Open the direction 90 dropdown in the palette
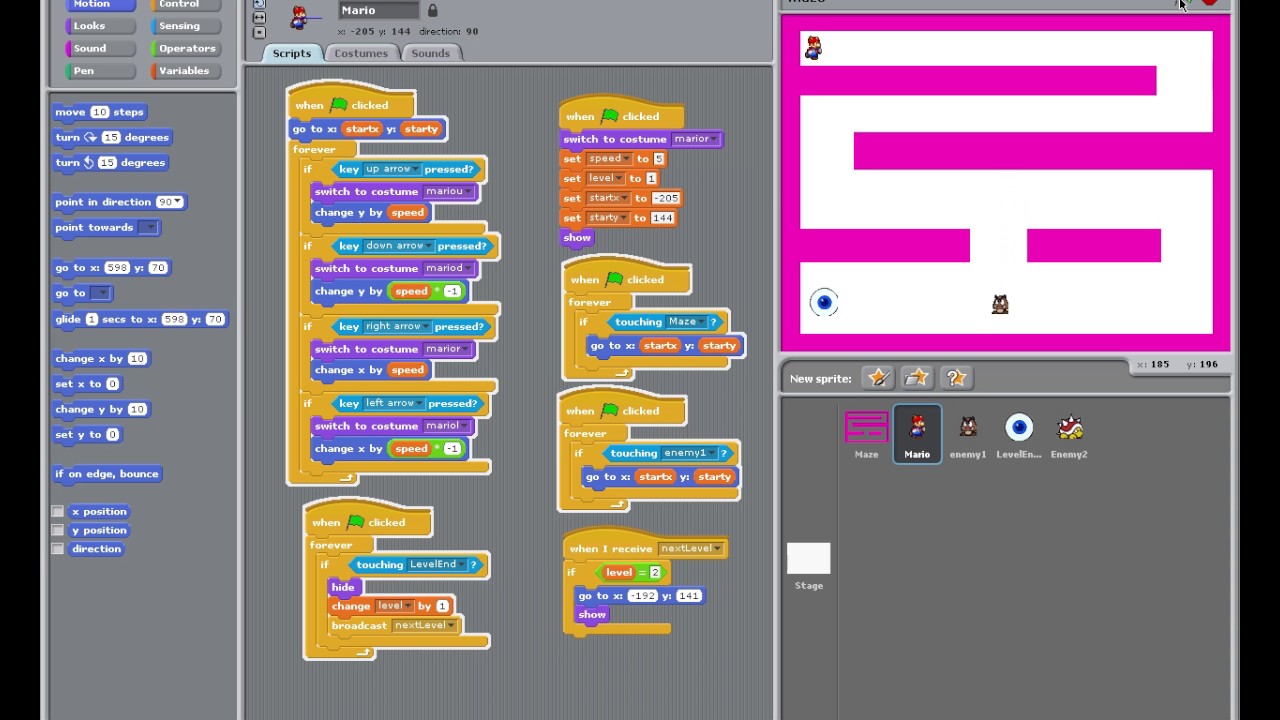Viewport: 1280px width, 720px height. (x=177, y=202)
